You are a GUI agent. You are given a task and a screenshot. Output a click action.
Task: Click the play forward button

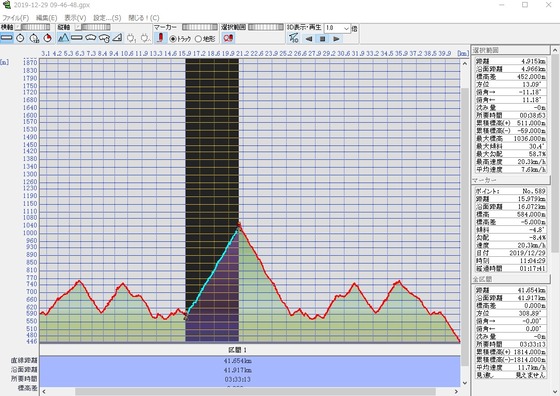point(336,39)
